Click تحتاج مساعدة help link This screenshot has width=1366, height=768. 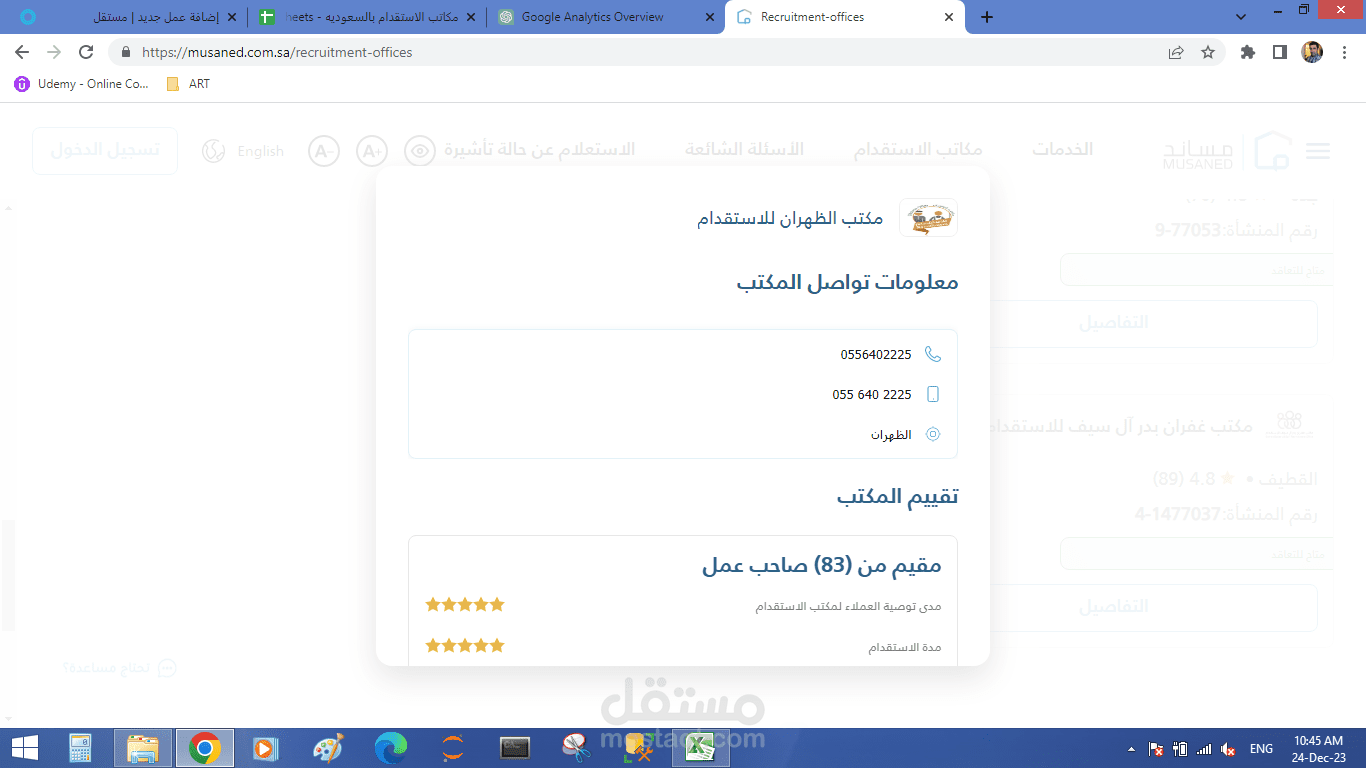(119, 668)
